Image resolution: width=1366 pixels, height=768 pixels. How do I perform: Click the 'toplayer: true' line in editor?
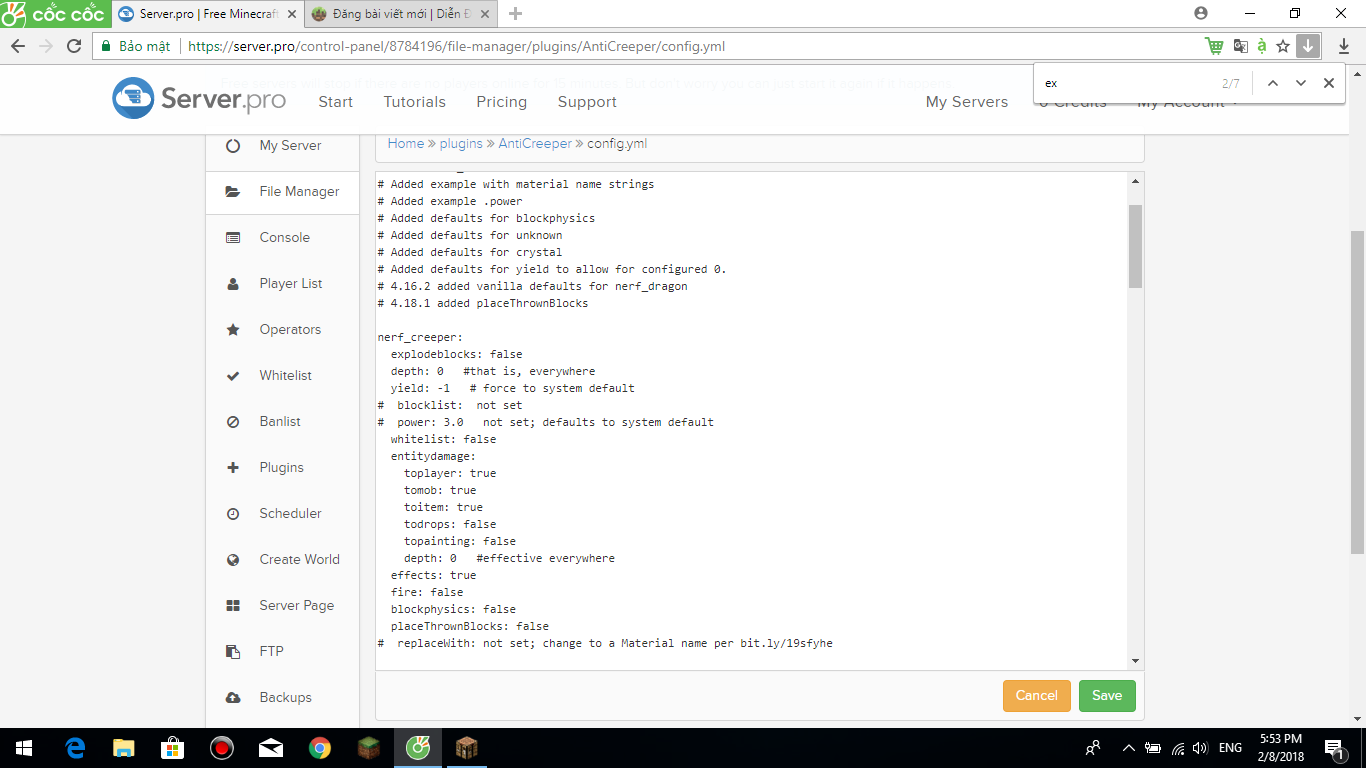(x=450, y=473)
